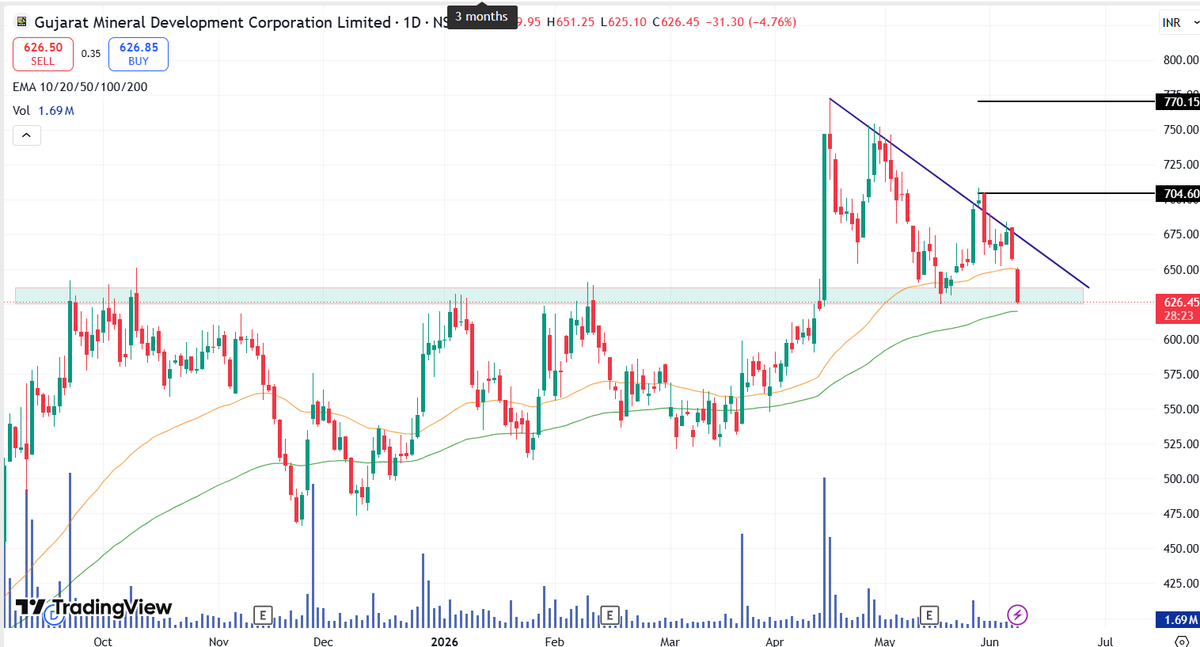This screenshot has width=1200, height=647.
Task: Open symbol search via Gujarat Mineral Development title
Action: [x=212, y=22]
